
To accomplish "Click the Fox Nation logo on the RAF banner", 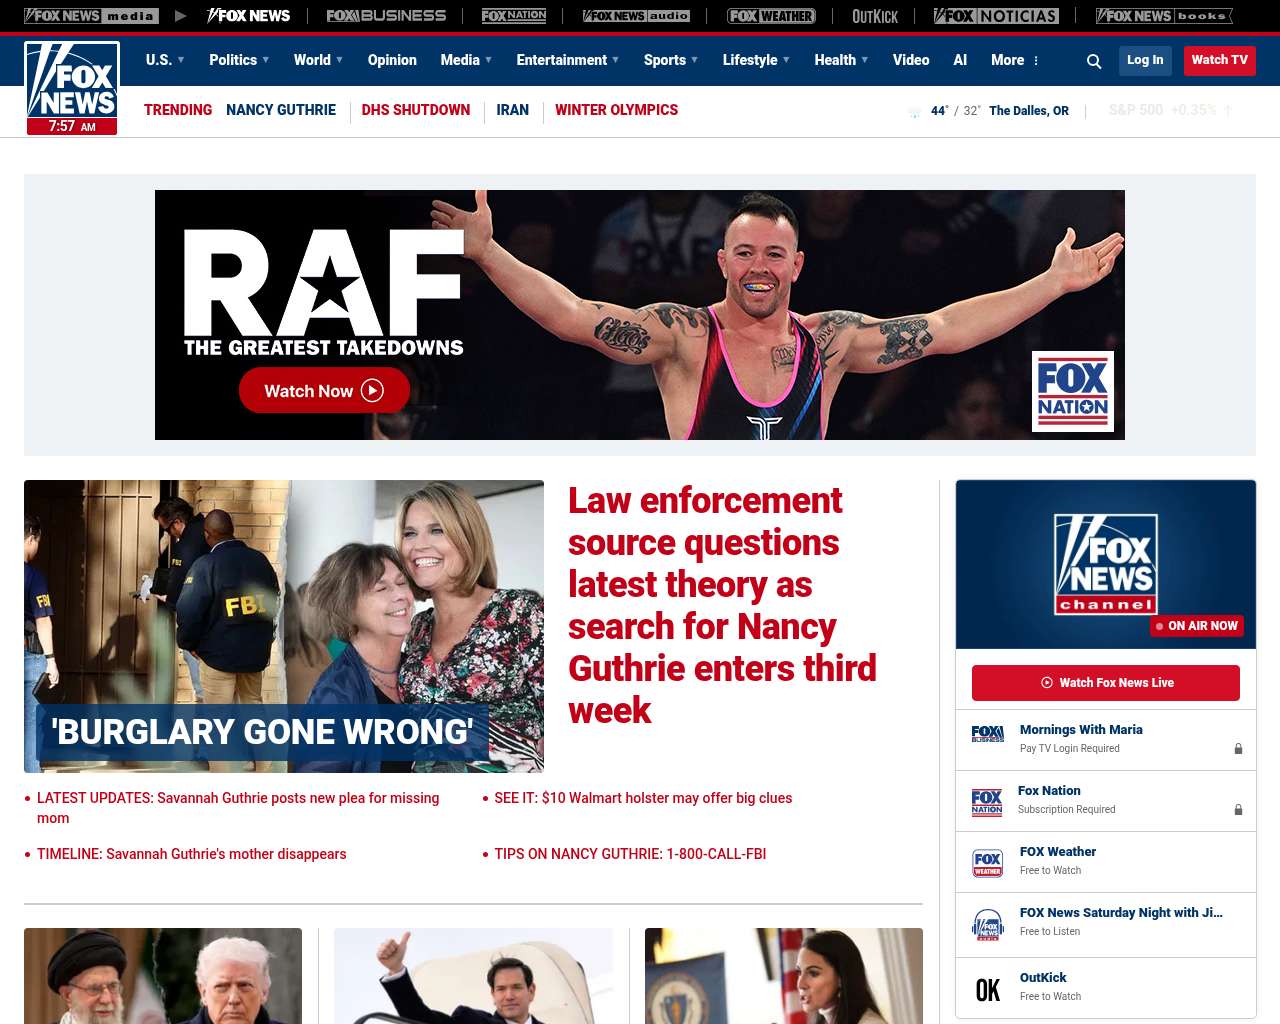I will coord(1073,391).
